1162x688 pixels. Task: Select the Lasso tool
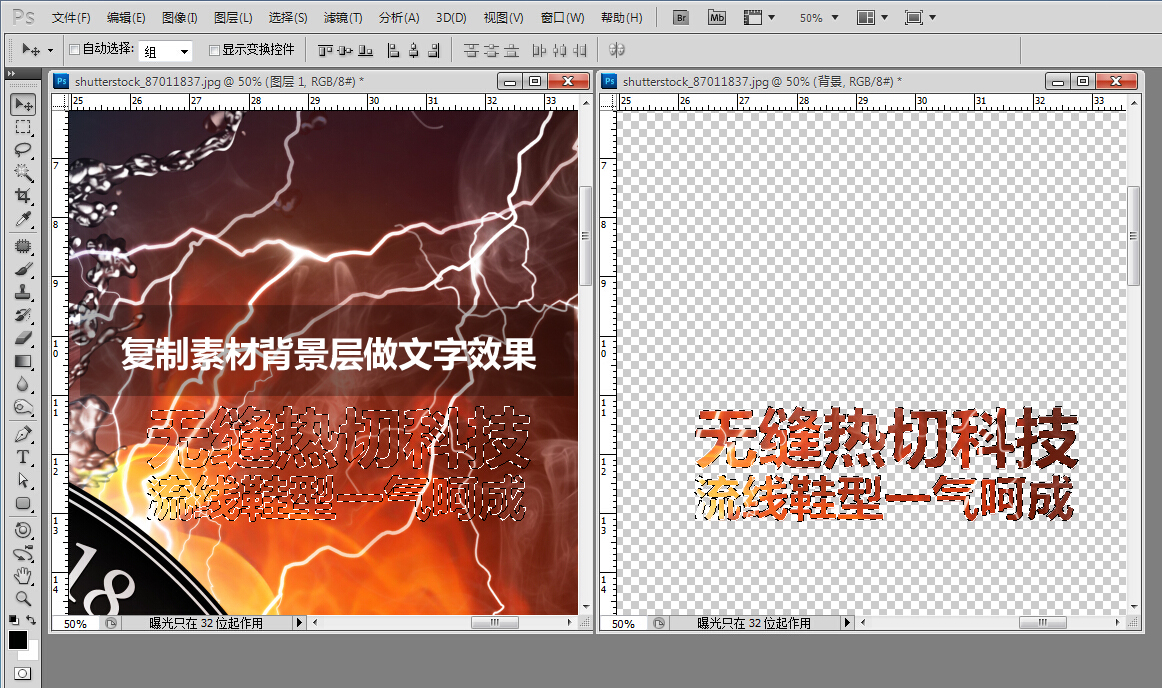point(24,150)
